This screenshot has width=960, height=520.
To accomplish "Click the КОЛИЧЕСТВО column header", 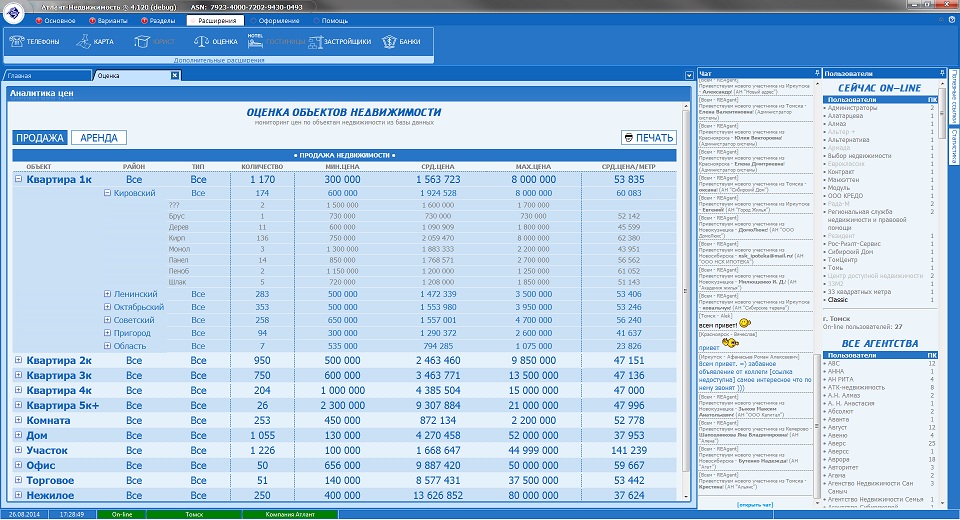I will tap(262, 167).
